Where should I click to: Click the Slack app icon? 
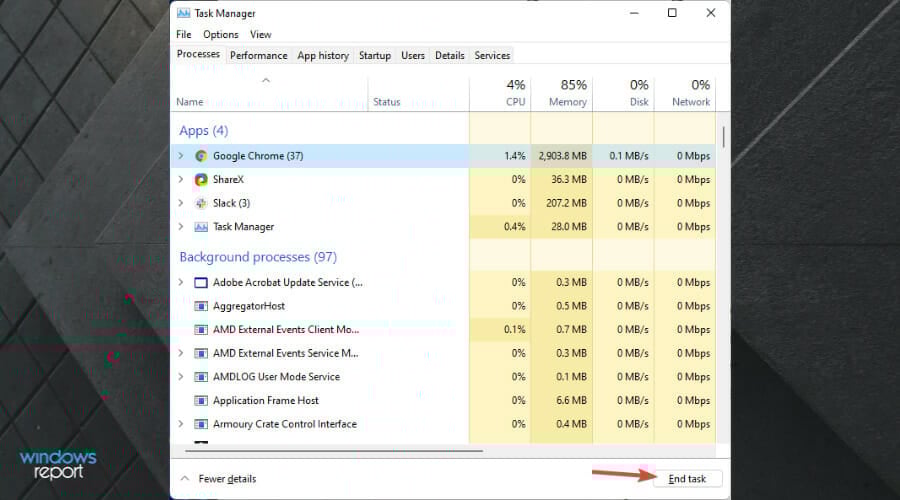click(201, 203)
